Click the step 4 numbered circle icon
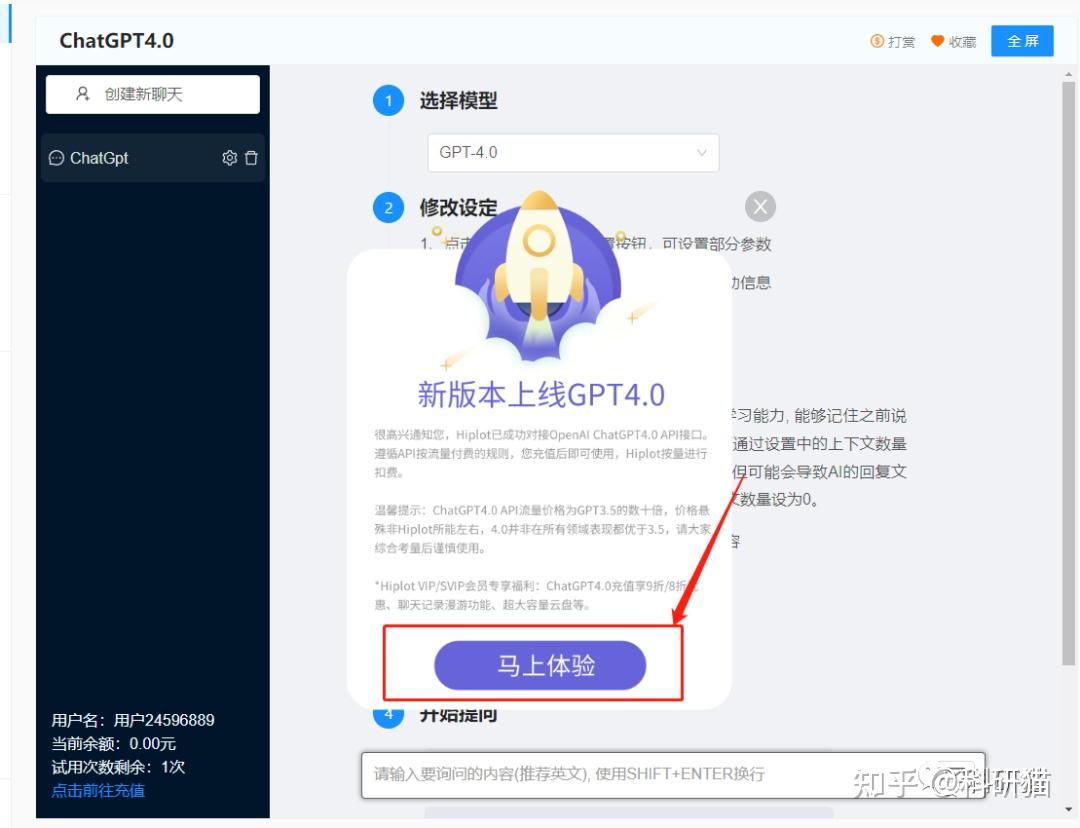Screen dimensions: 1080x828 pos(388,714)
